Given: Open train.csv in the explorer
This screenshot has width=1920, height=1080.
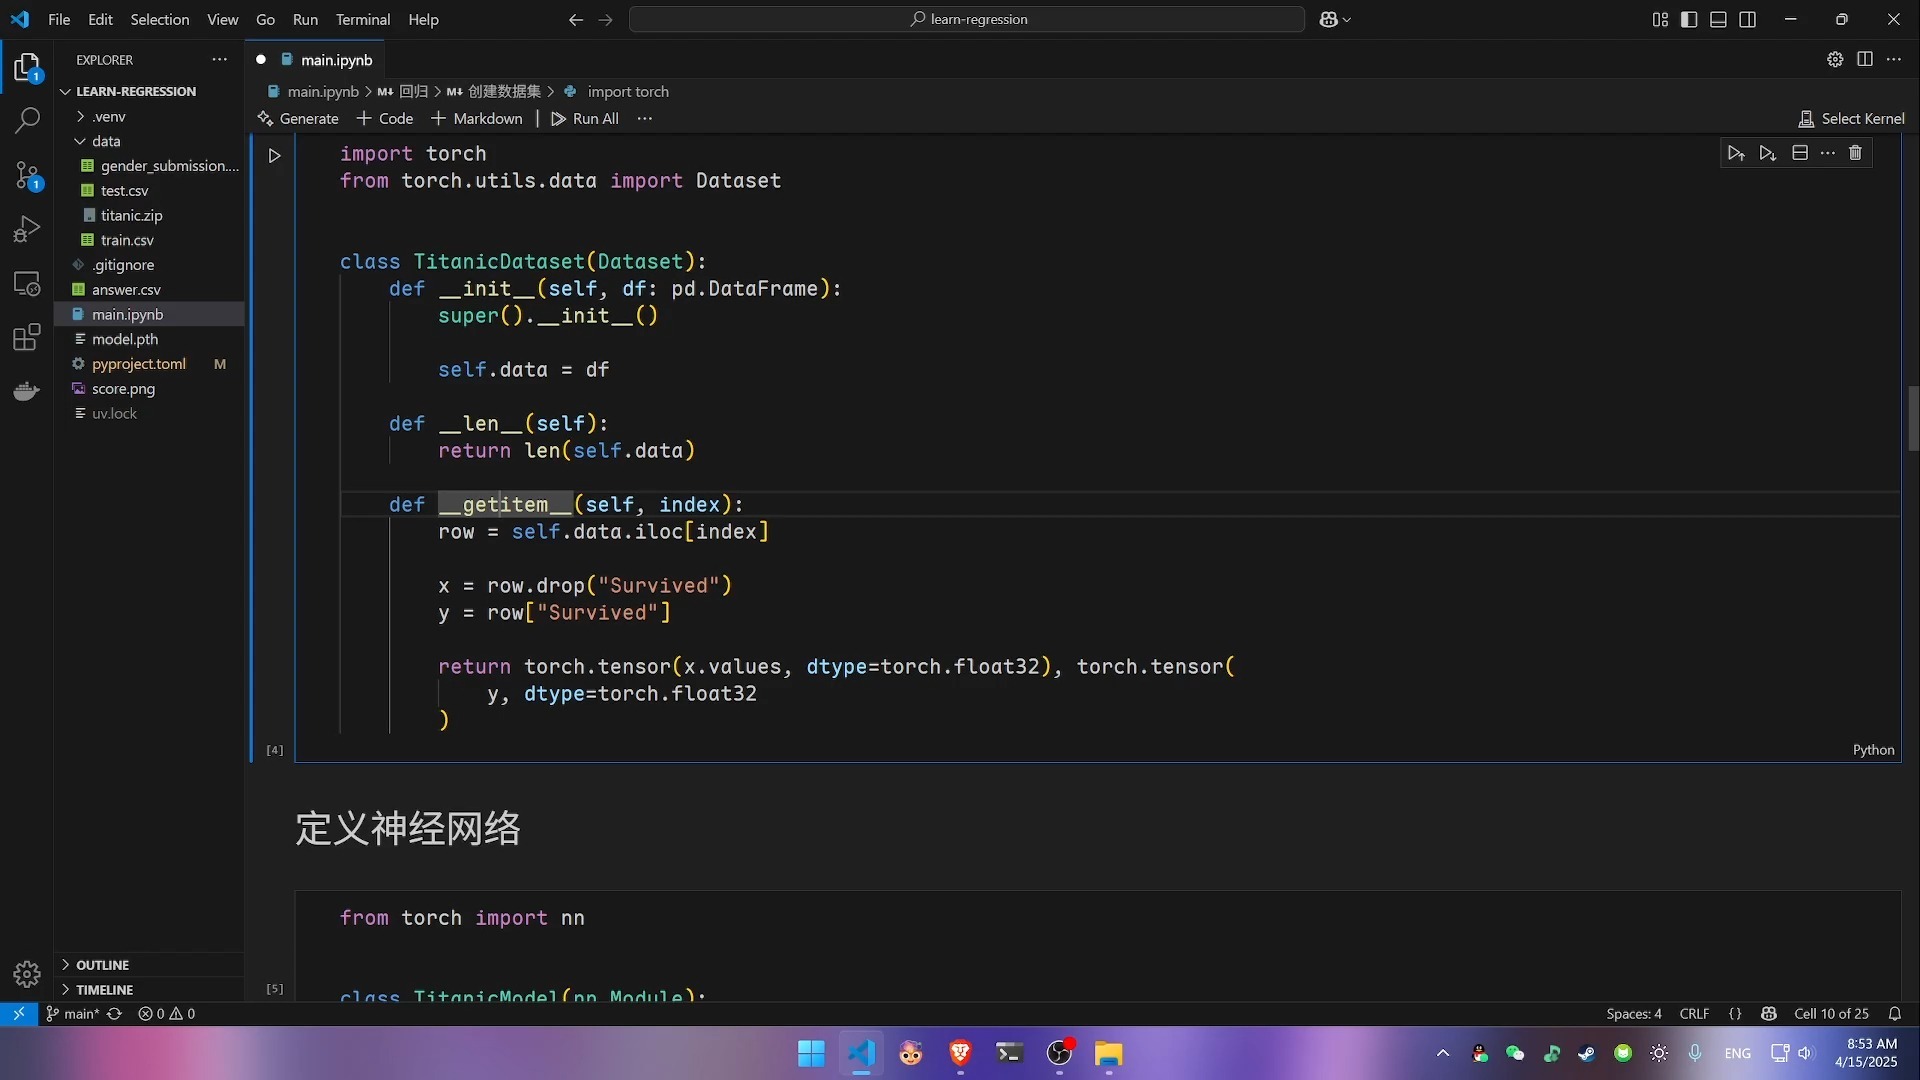Looking at the screenshot, I should point(127,240).
